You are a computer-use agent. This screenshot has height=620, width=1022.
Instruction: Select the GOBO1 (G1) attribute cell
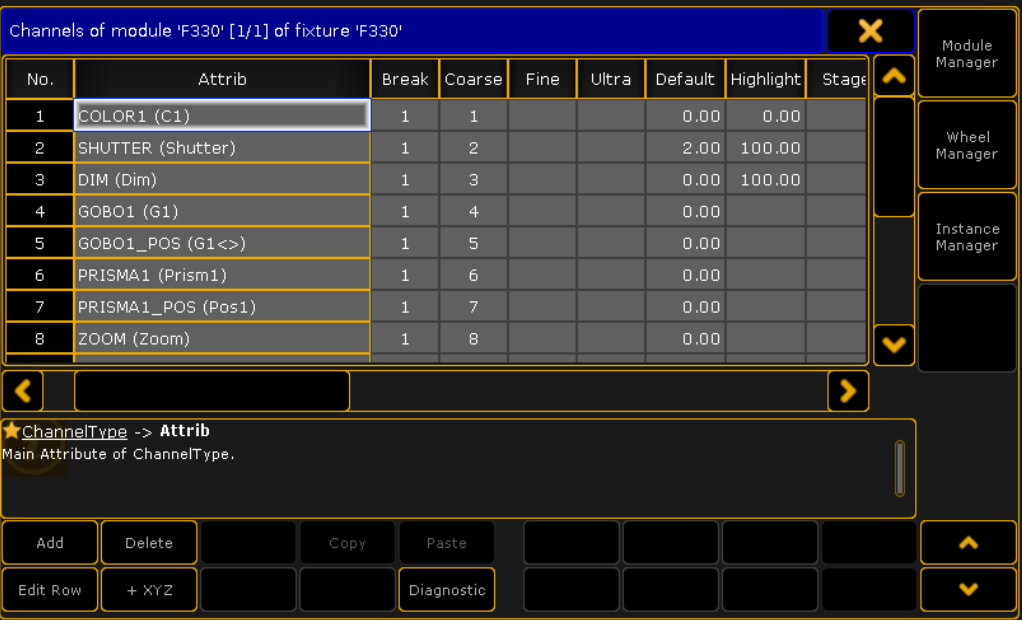pos(222,211)
